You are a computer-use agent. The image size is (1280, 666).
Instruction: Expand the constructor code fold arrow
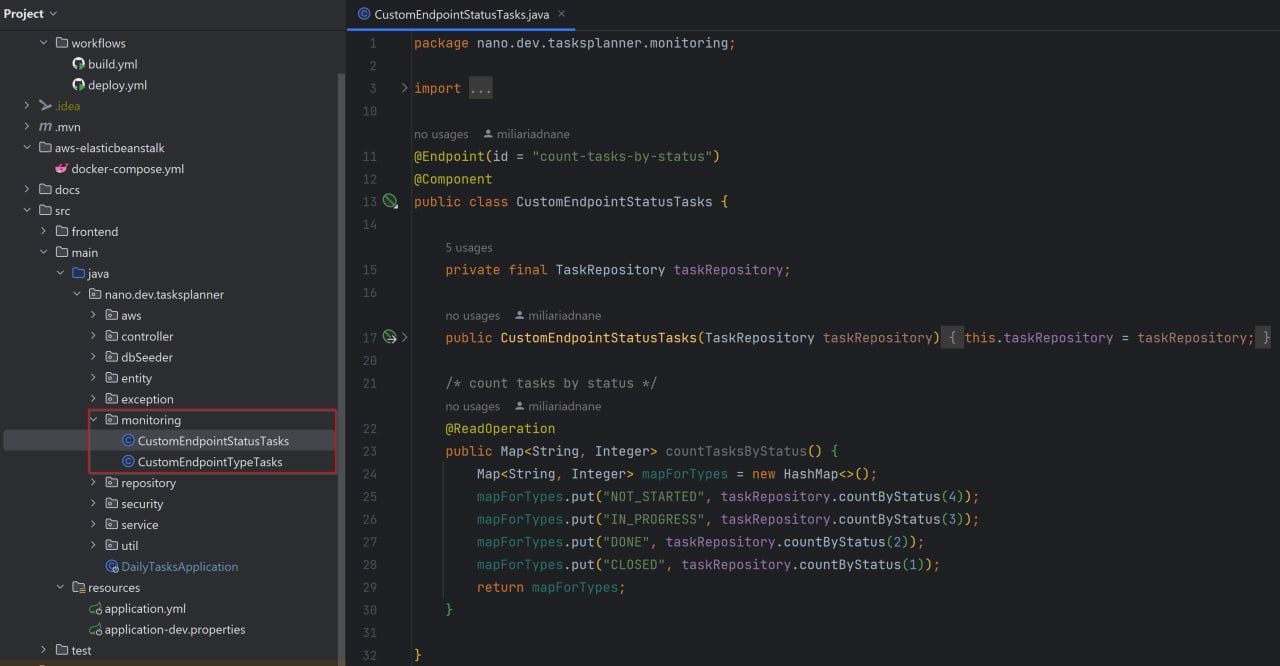click(405, 338)
